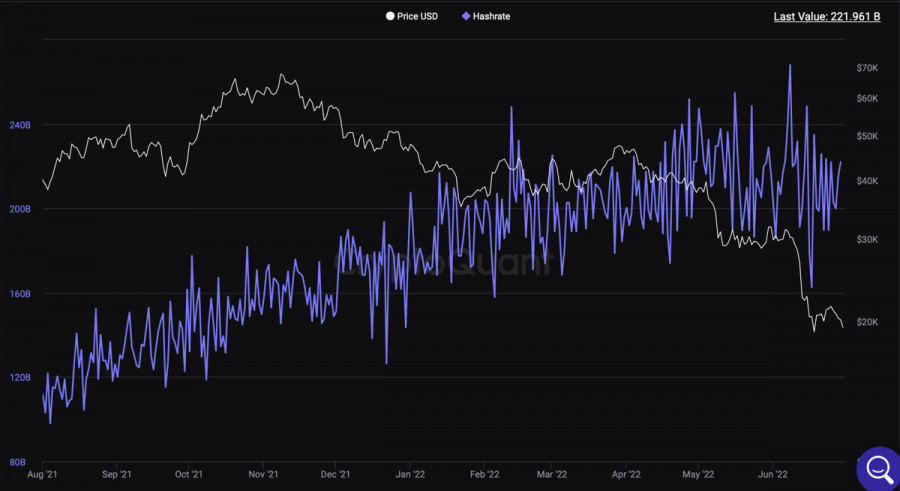The height and width of the screenshot is (491, 900).
Task: Select the Mar '22 date label
Action: 551,475
